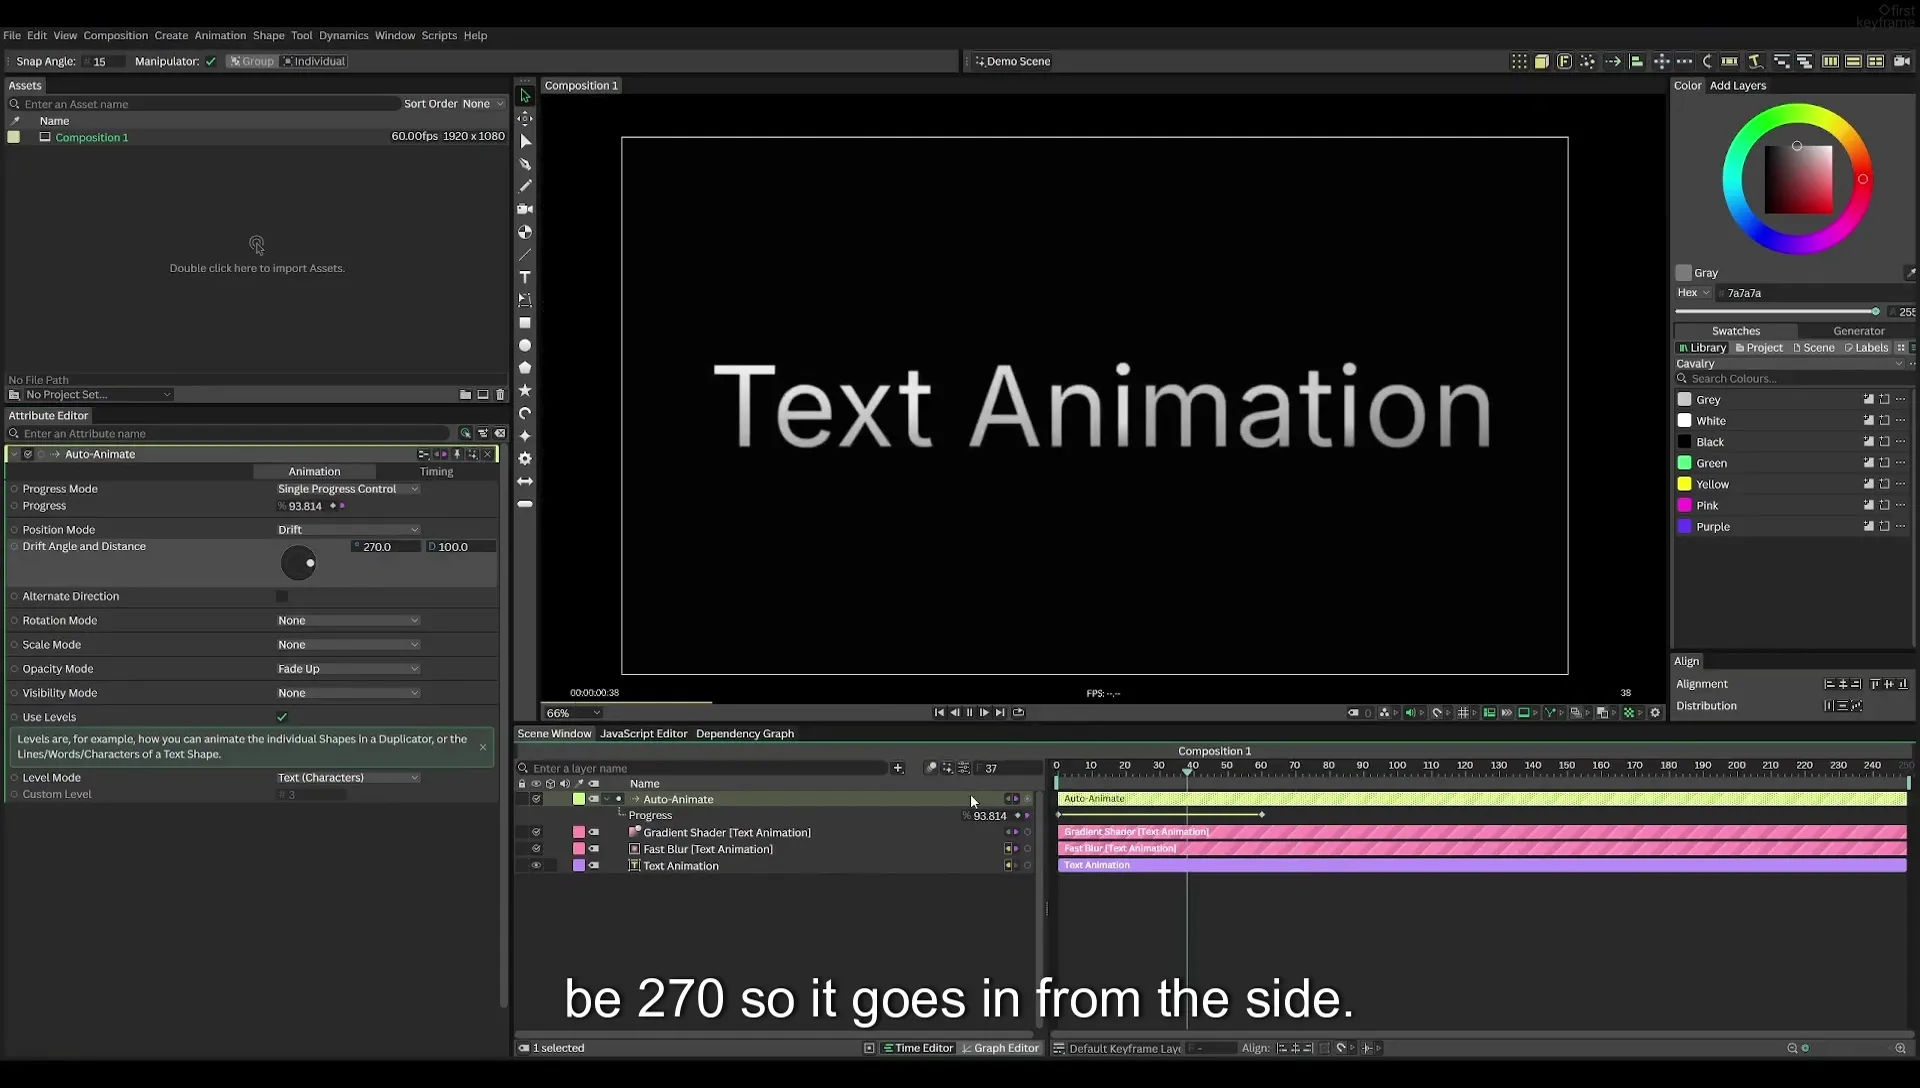The height and width of the screenshot is (1088, 1920).
Task: Click the play forward button
Action: coord(984,713)
